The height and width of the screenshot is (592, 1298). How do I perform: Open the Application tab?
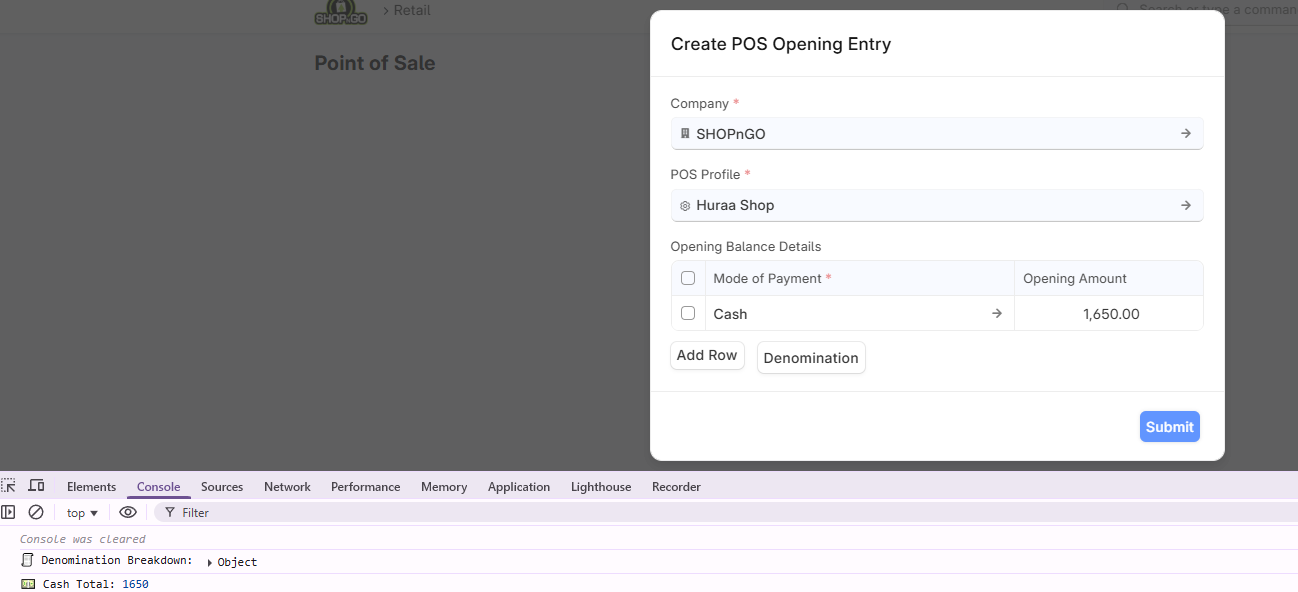[x=519, y=487]
